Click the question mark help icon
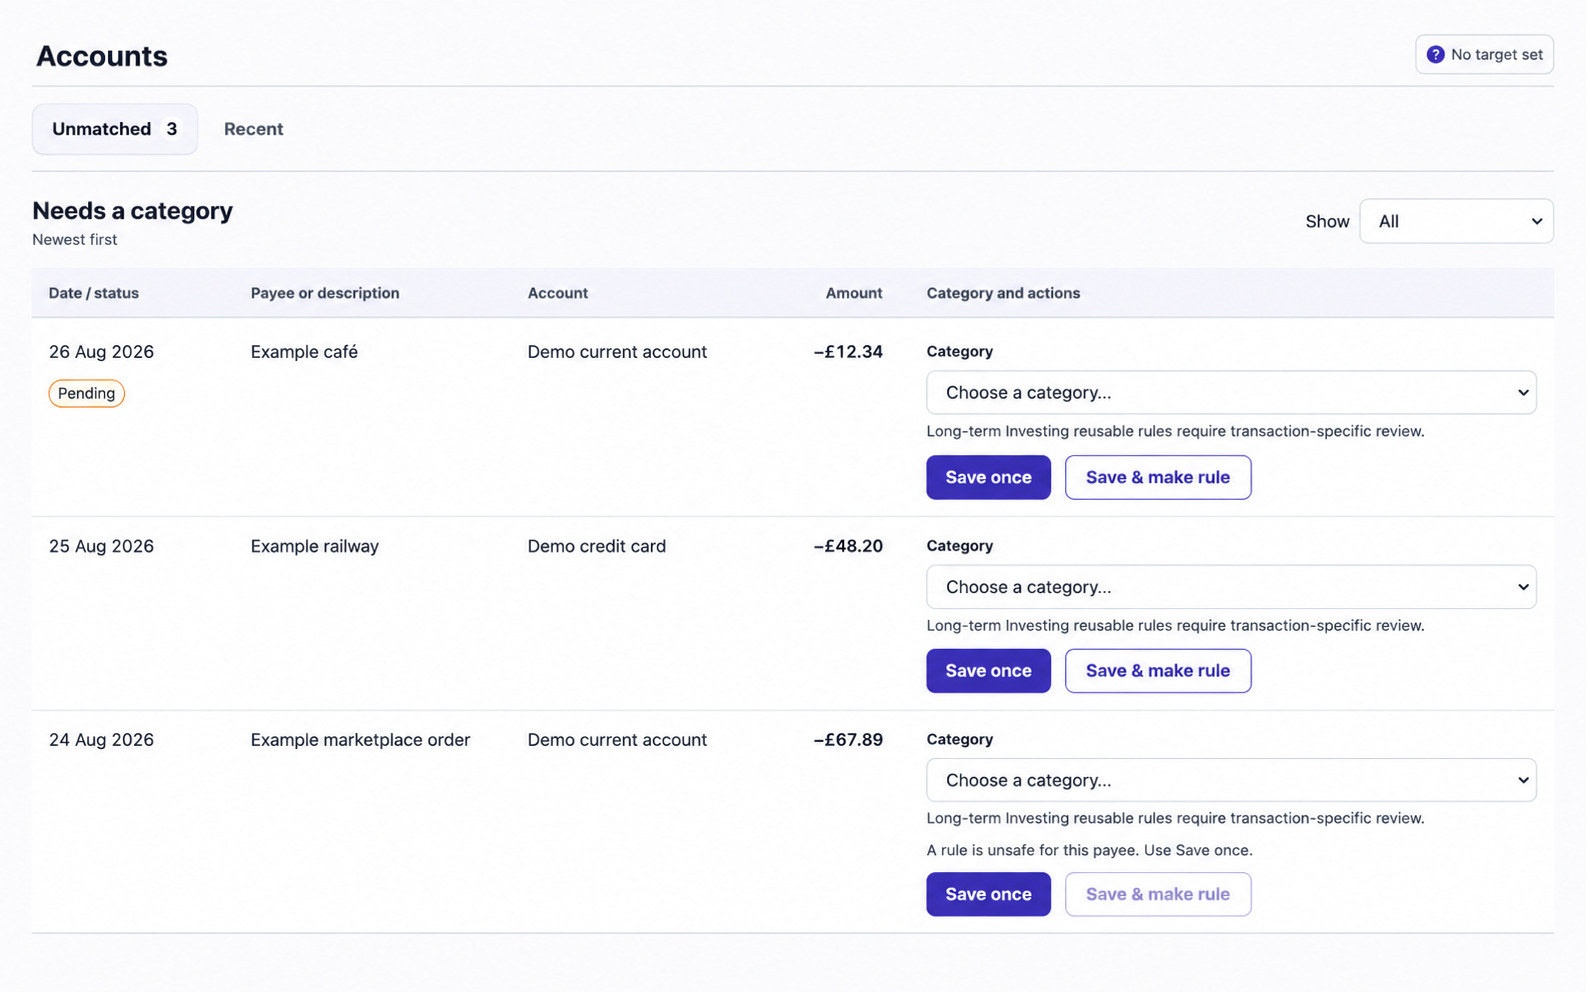 pyautogui.click(x=1435, y=55)
